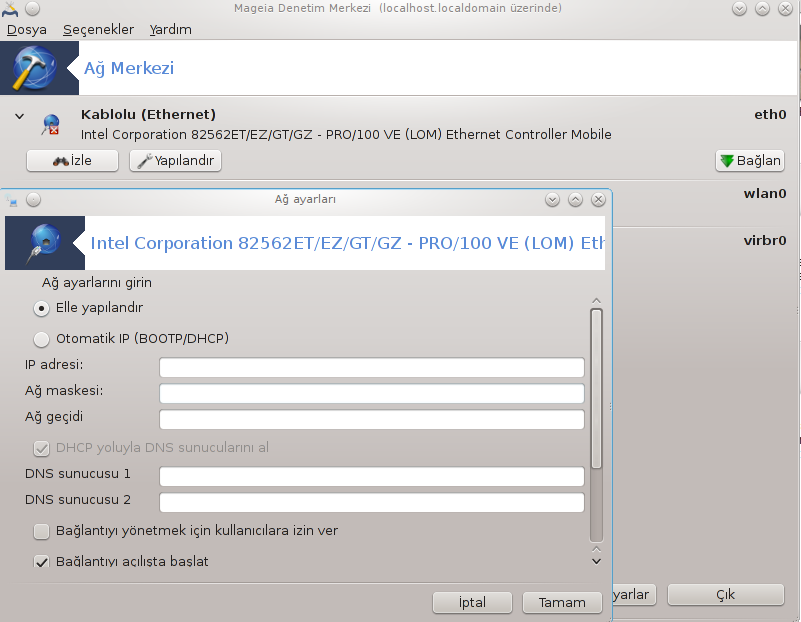The width and height of the screenshot is (801, 622).
Task: Open the Seçenekler menu
Action: click(x=98, y=30)
